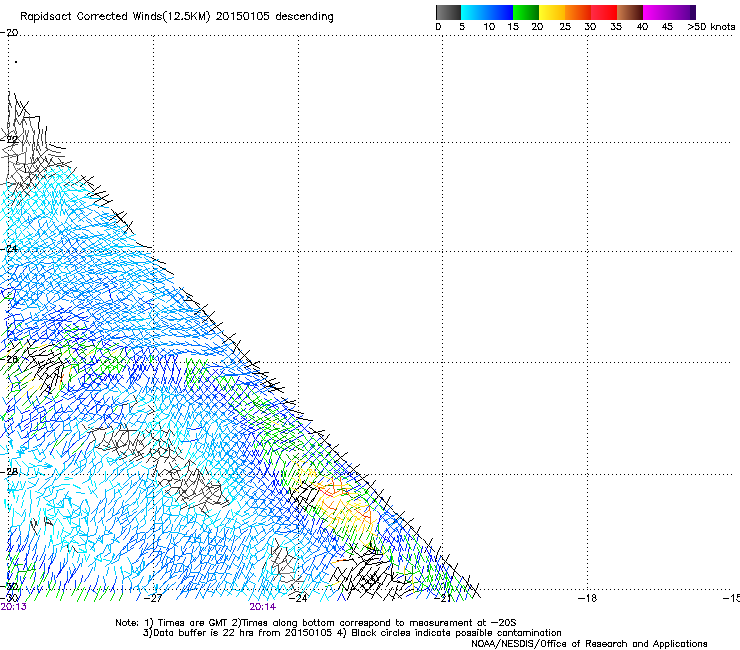Screen dimensions: 740x650
Task: Click the green 15–20 knots color segment
Action: pos(526,12)
